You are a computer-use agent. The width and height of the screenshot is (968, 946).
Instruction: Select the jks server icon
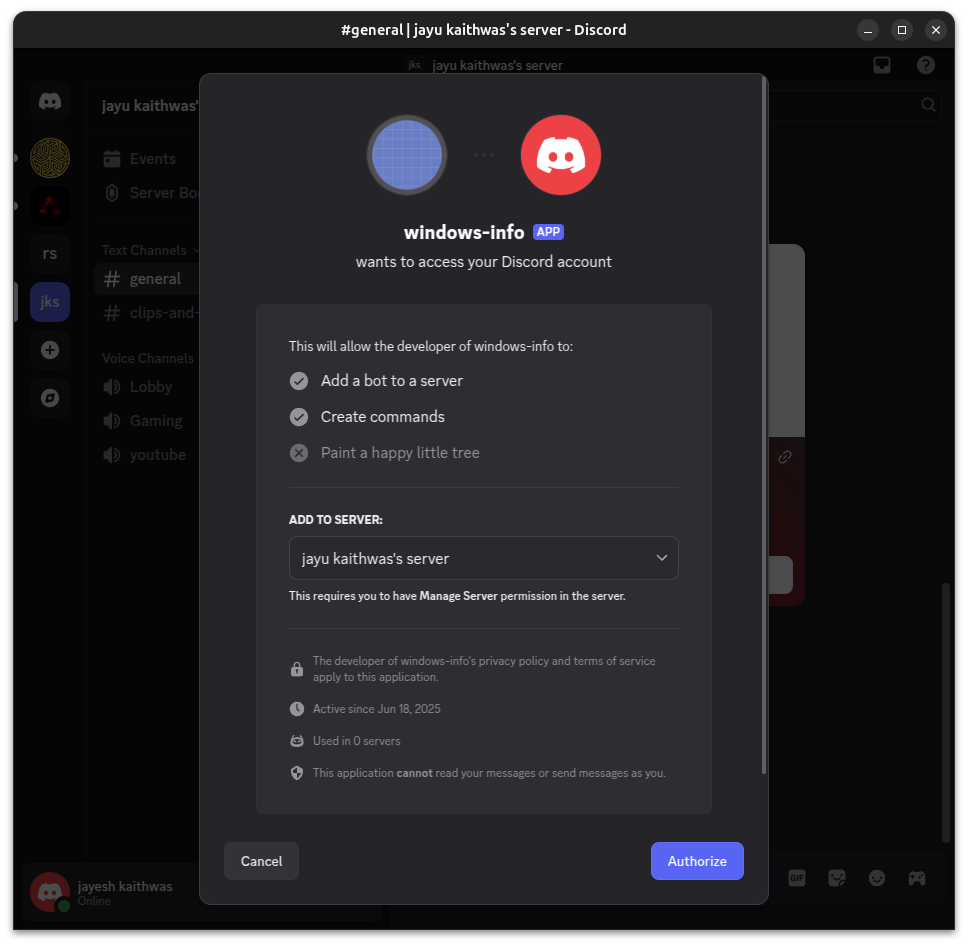[x=50, y=302]
